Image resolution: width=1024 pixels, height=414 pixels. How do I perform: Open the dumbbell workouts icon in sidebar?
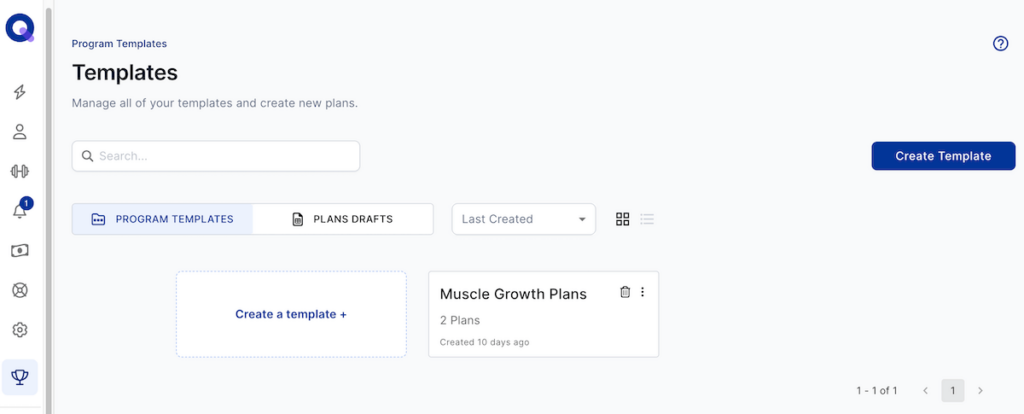pos(20,171)
